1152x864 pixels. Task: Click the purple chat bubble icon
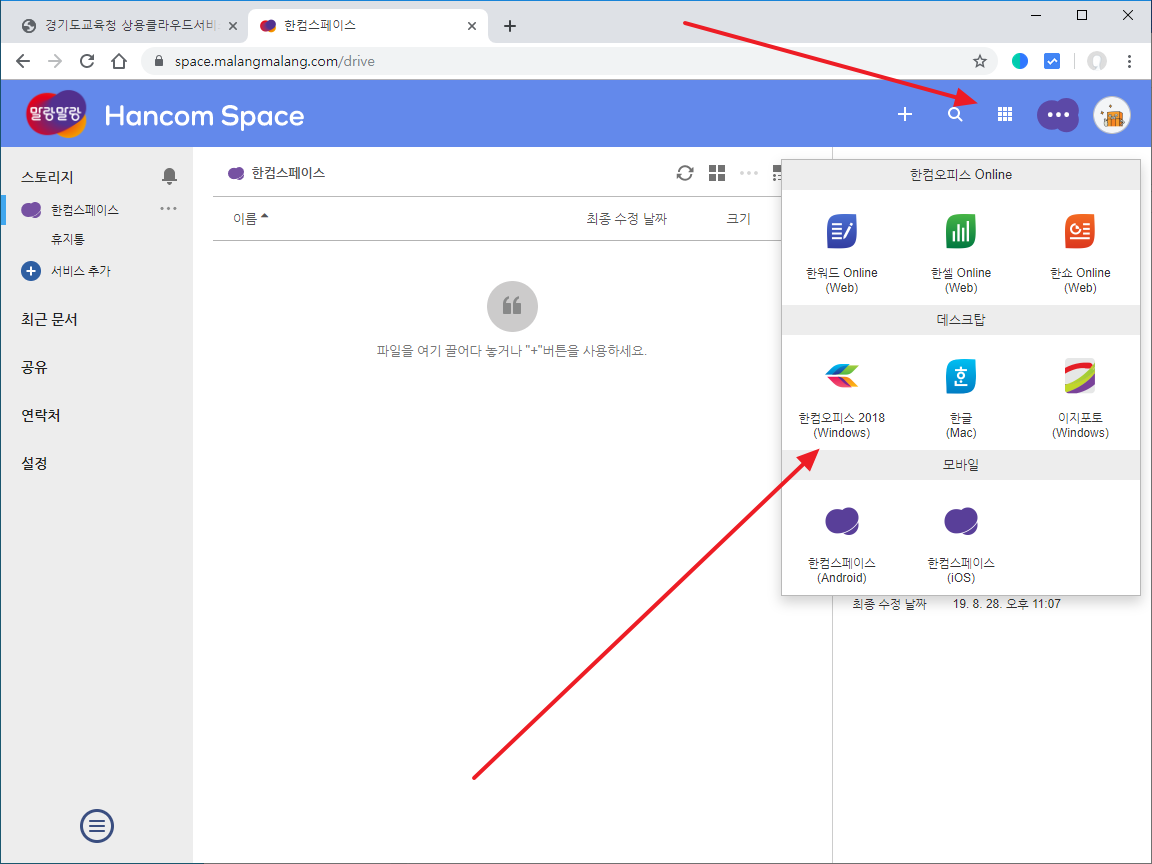pyautogui.click(x=1057, y=115)
